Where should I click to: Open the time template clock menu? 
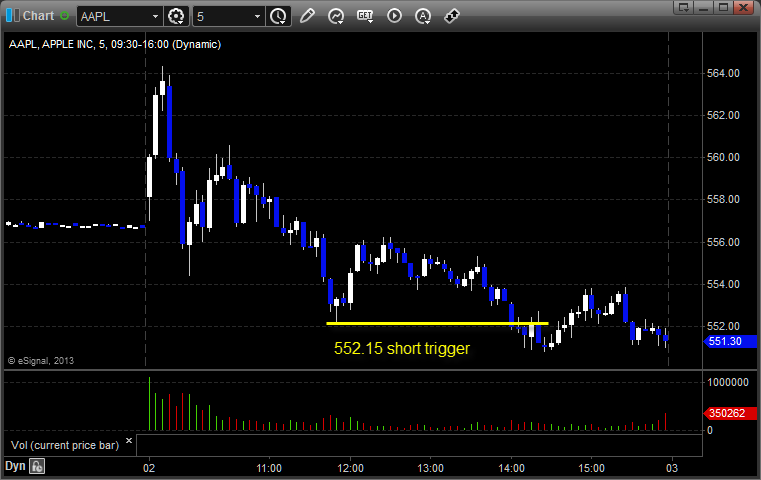tap(278, 17)
